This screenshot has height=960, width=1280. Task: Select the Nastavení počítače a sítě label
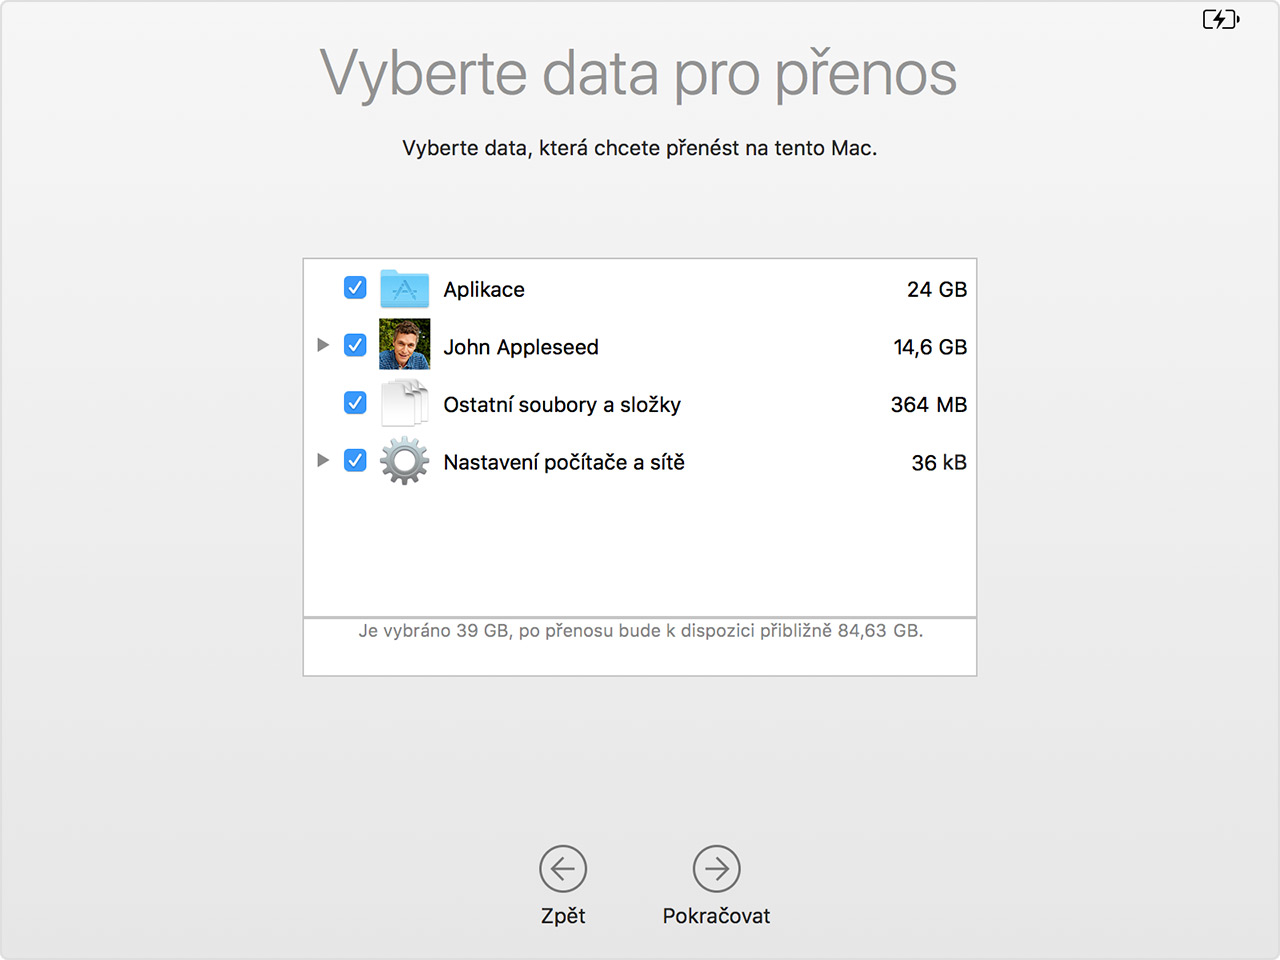(564, 463)
